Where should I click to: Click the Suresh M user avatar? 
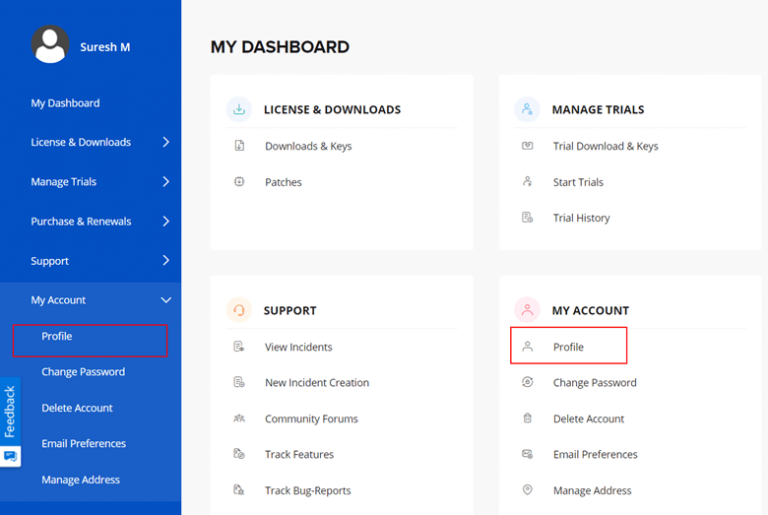point(50,46)
